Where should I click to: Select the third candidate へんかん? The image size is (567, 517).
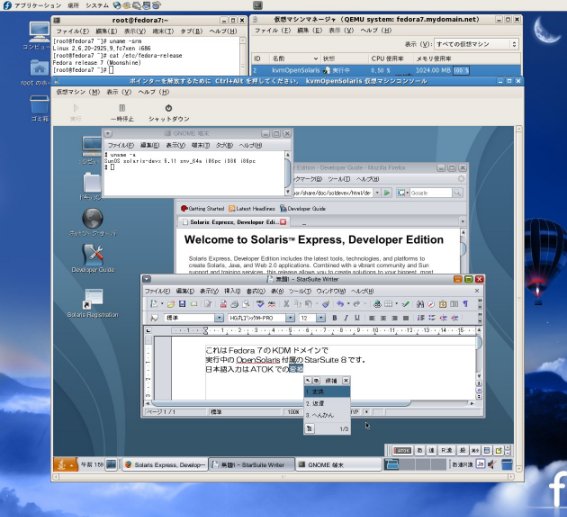click(x=327, y=415)
